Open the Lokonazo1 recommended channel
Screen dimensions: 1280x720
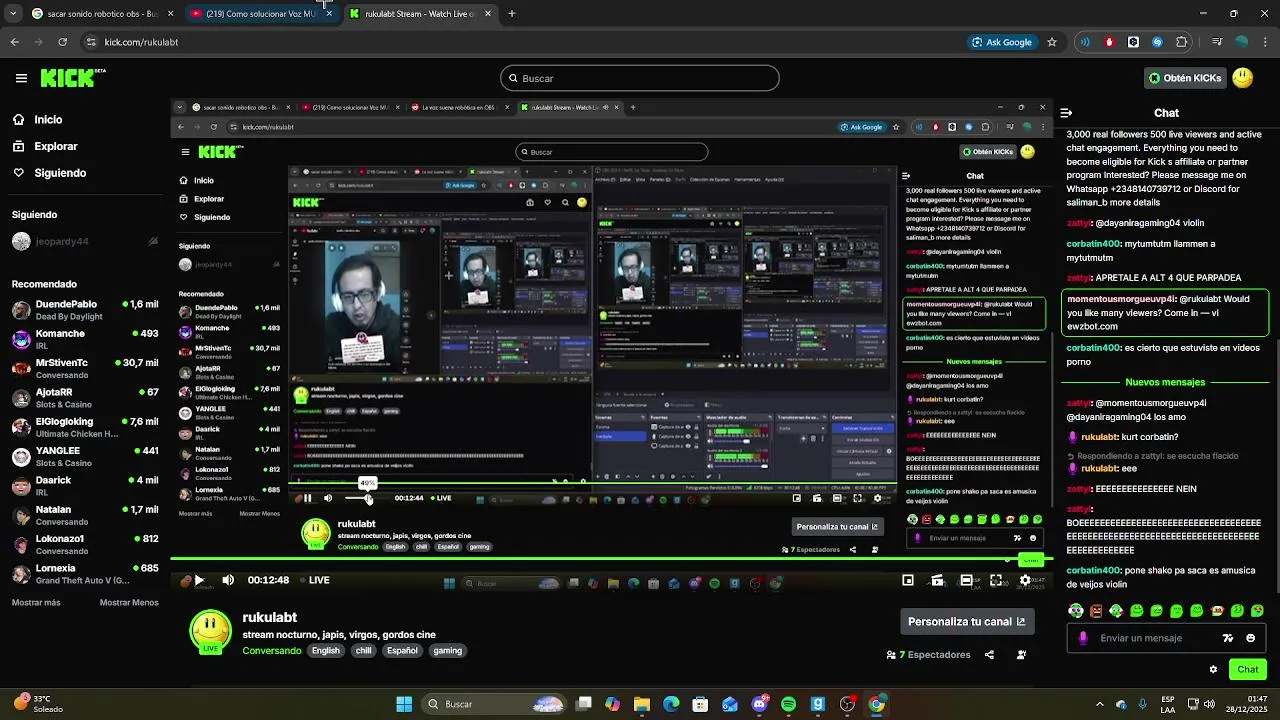click(x=84, y=544)
